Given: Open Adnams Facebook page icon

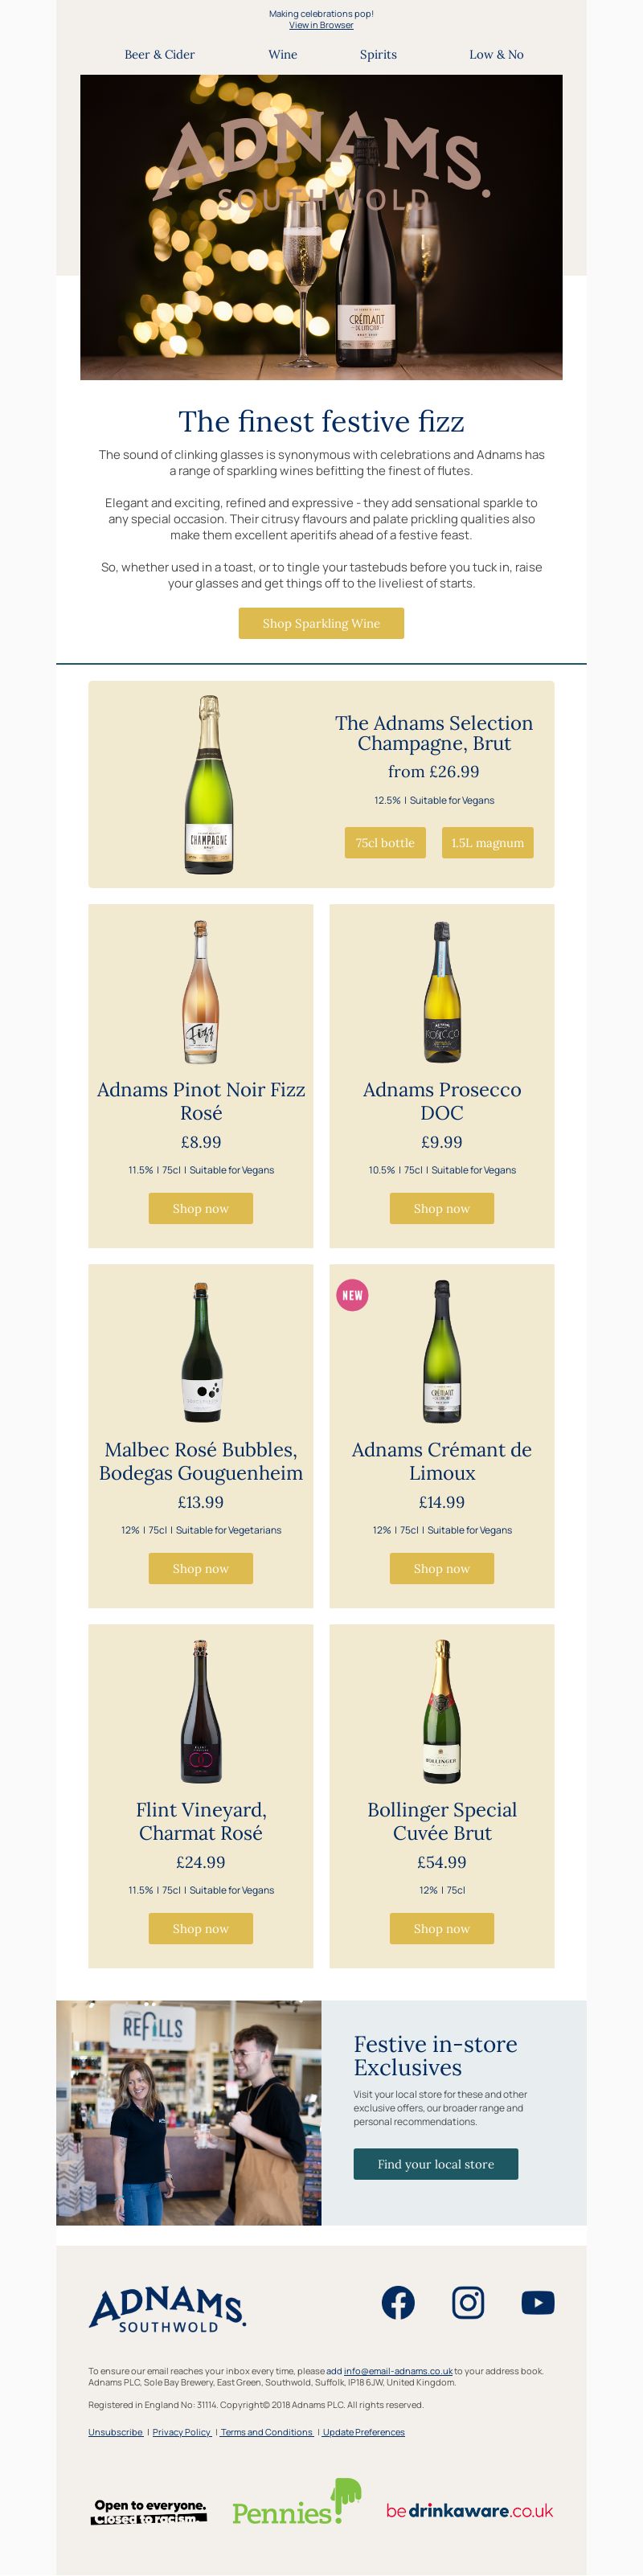Looking at the screenshot, I should 398,2303.
